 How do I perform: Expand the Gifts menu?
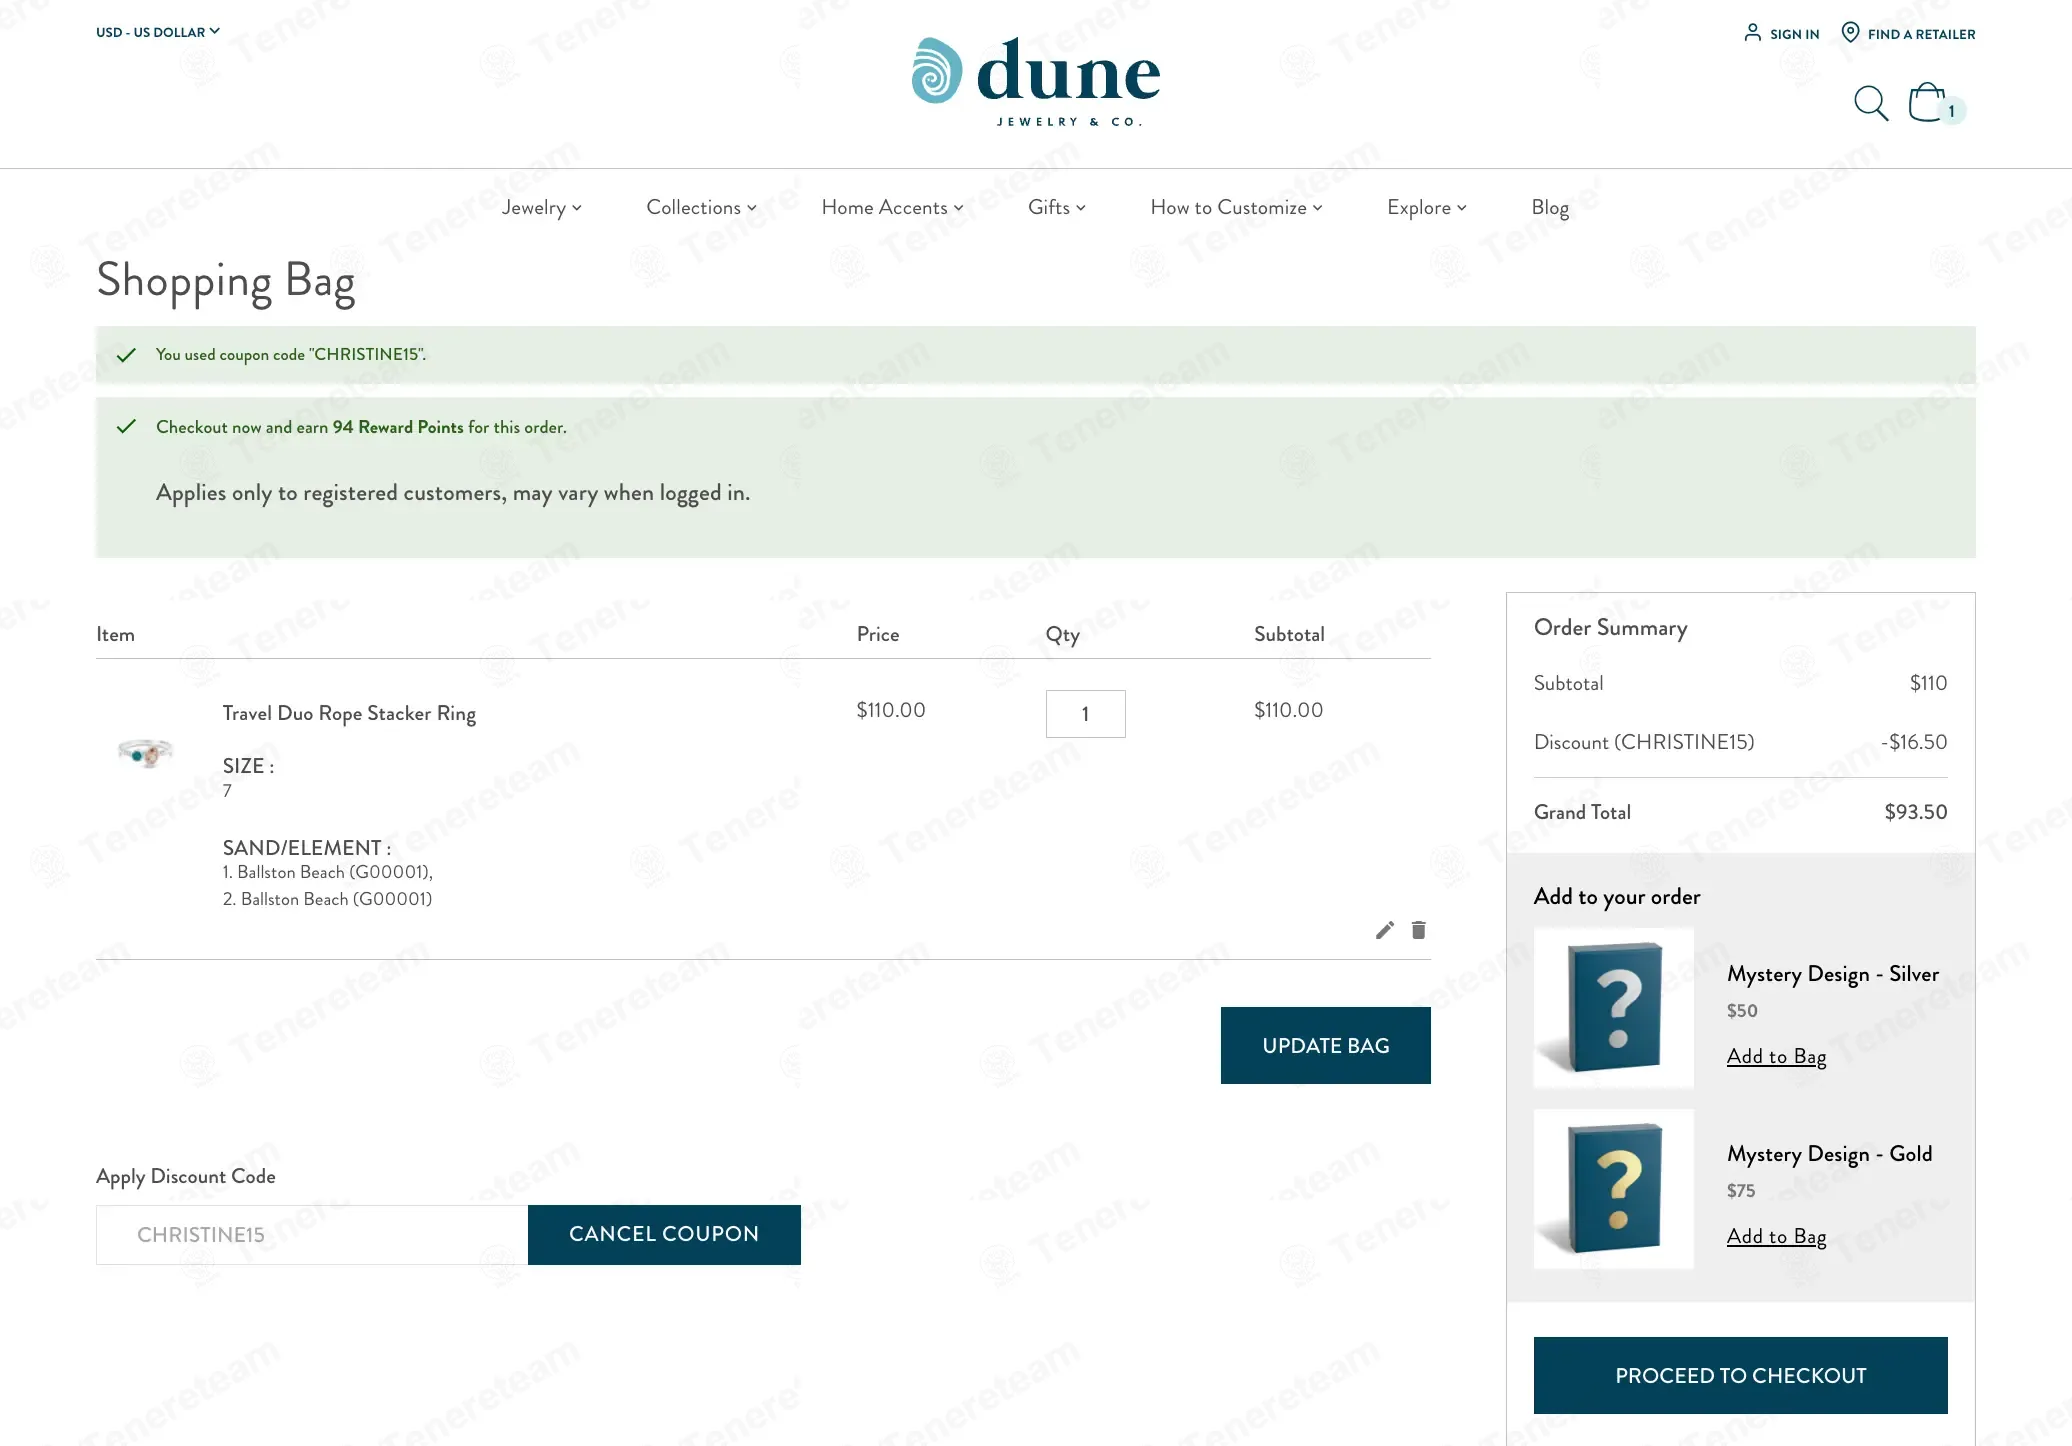1056,207
